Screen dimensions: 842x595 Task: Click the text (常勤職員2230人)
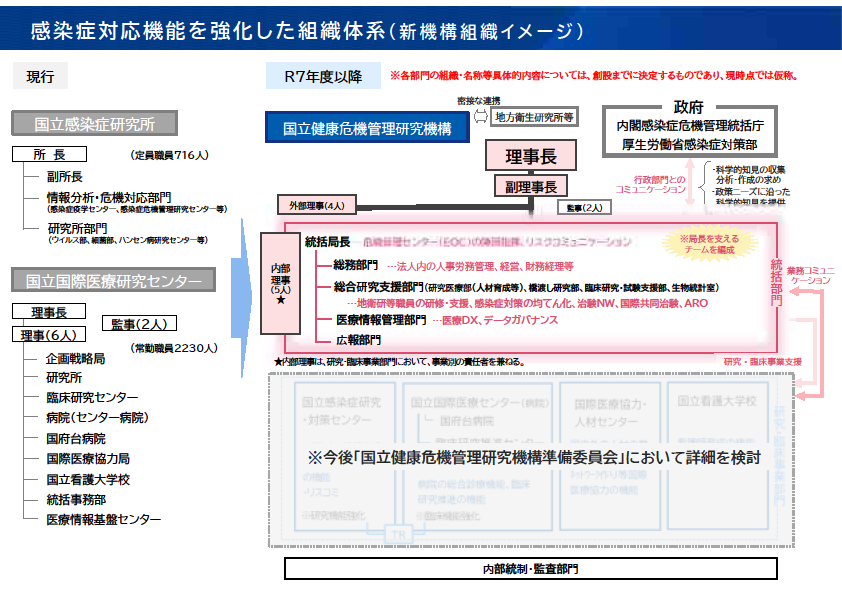tap(174, 348)
